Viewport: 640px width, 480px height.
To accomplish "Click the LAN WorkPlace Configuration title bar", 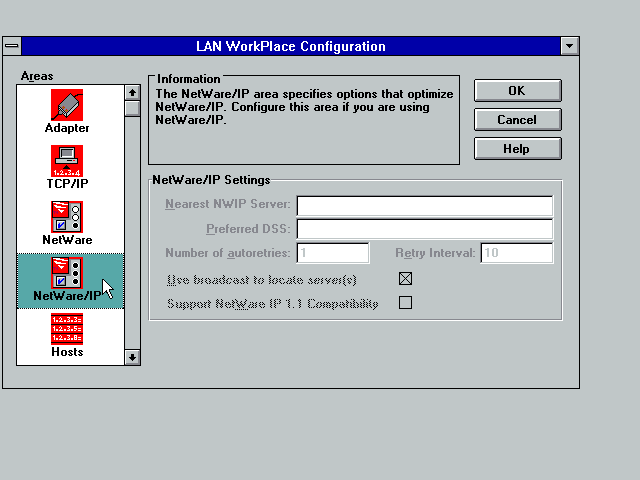I will [291, 46].
